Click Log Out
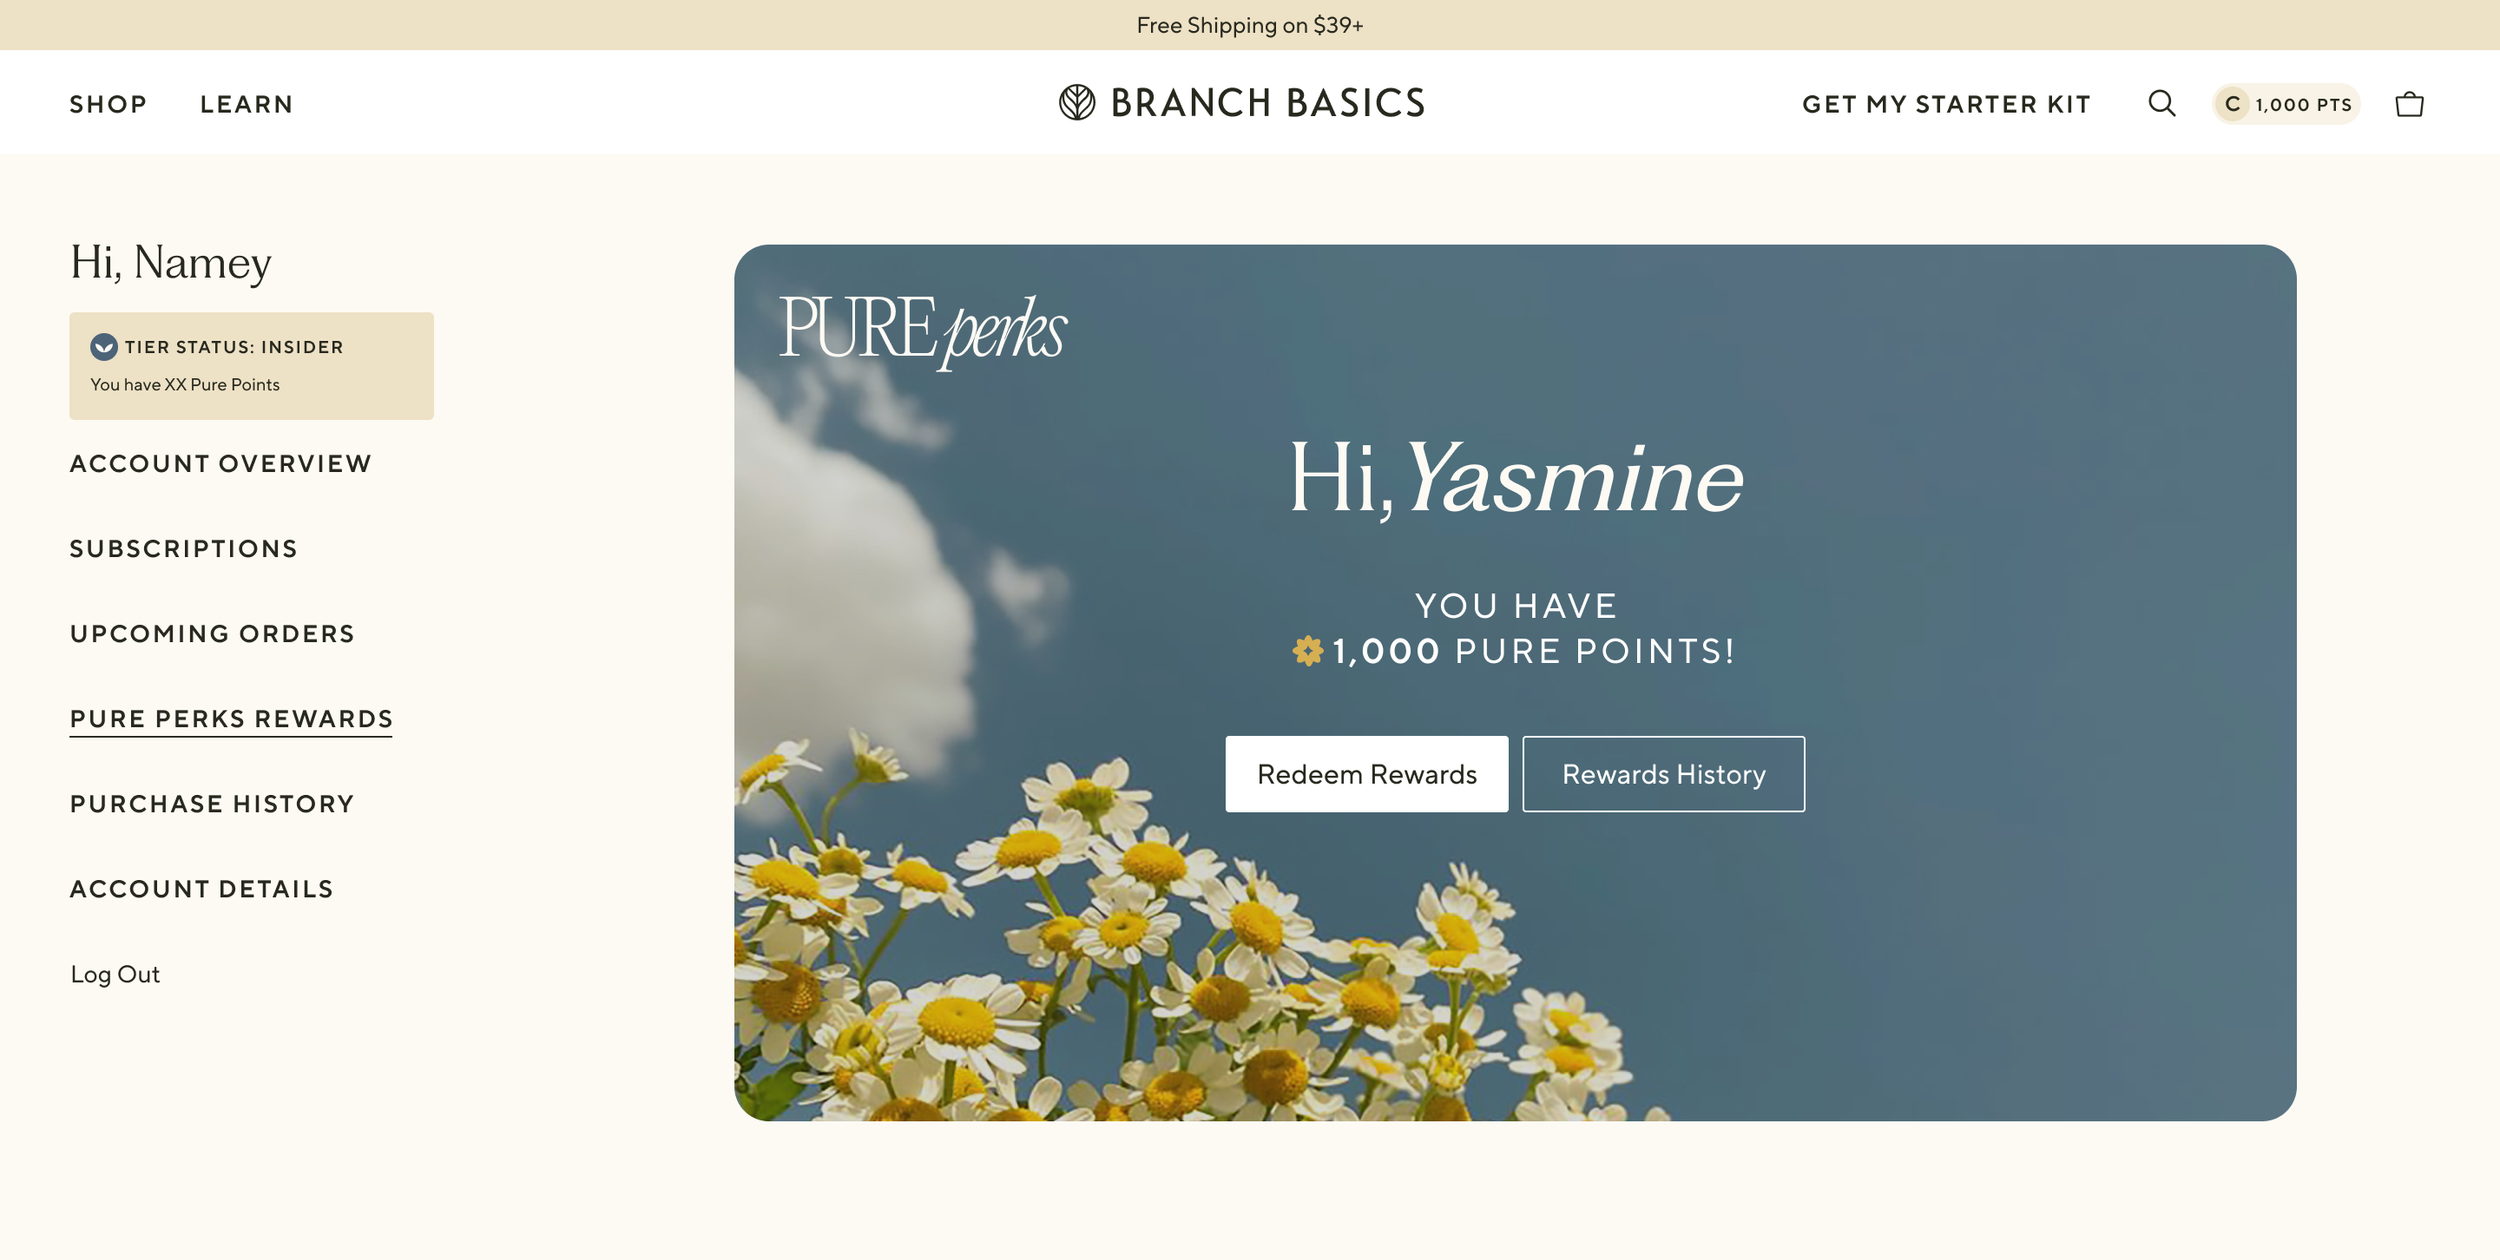The width and height of the screenshot is (2500, 1260). coord(115,974)
